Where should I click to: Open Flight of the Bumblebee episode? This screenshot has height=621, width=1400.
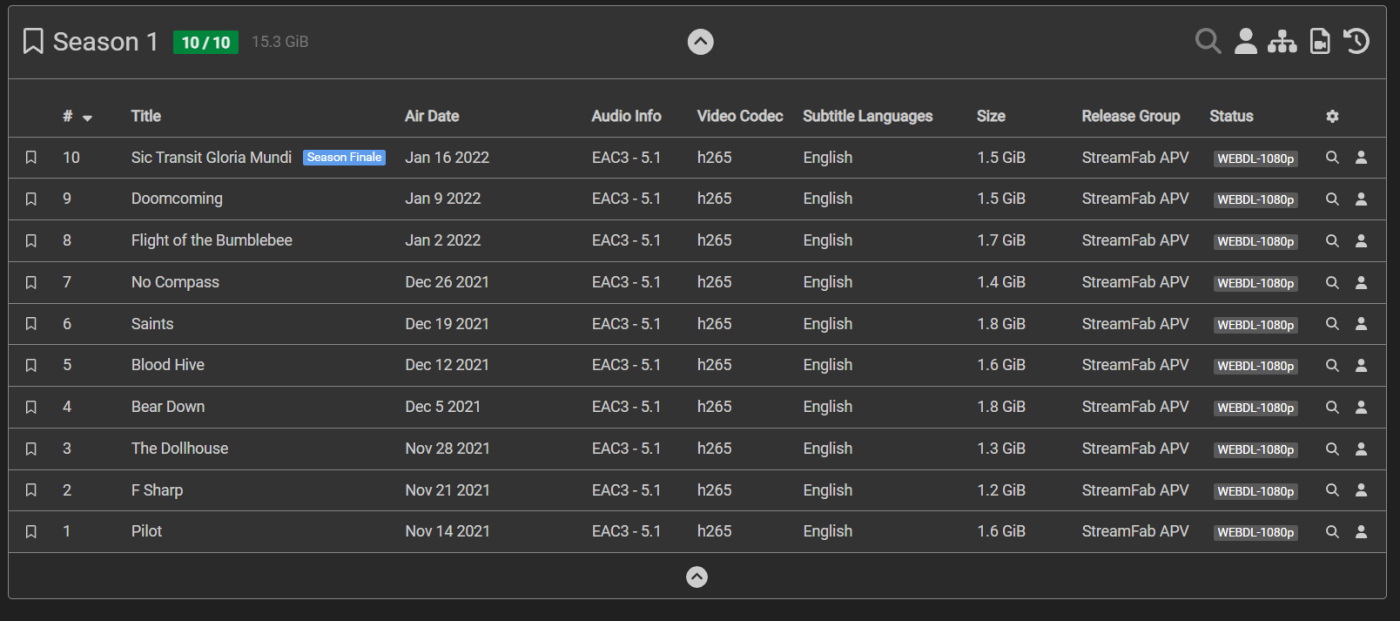(211, 241)
